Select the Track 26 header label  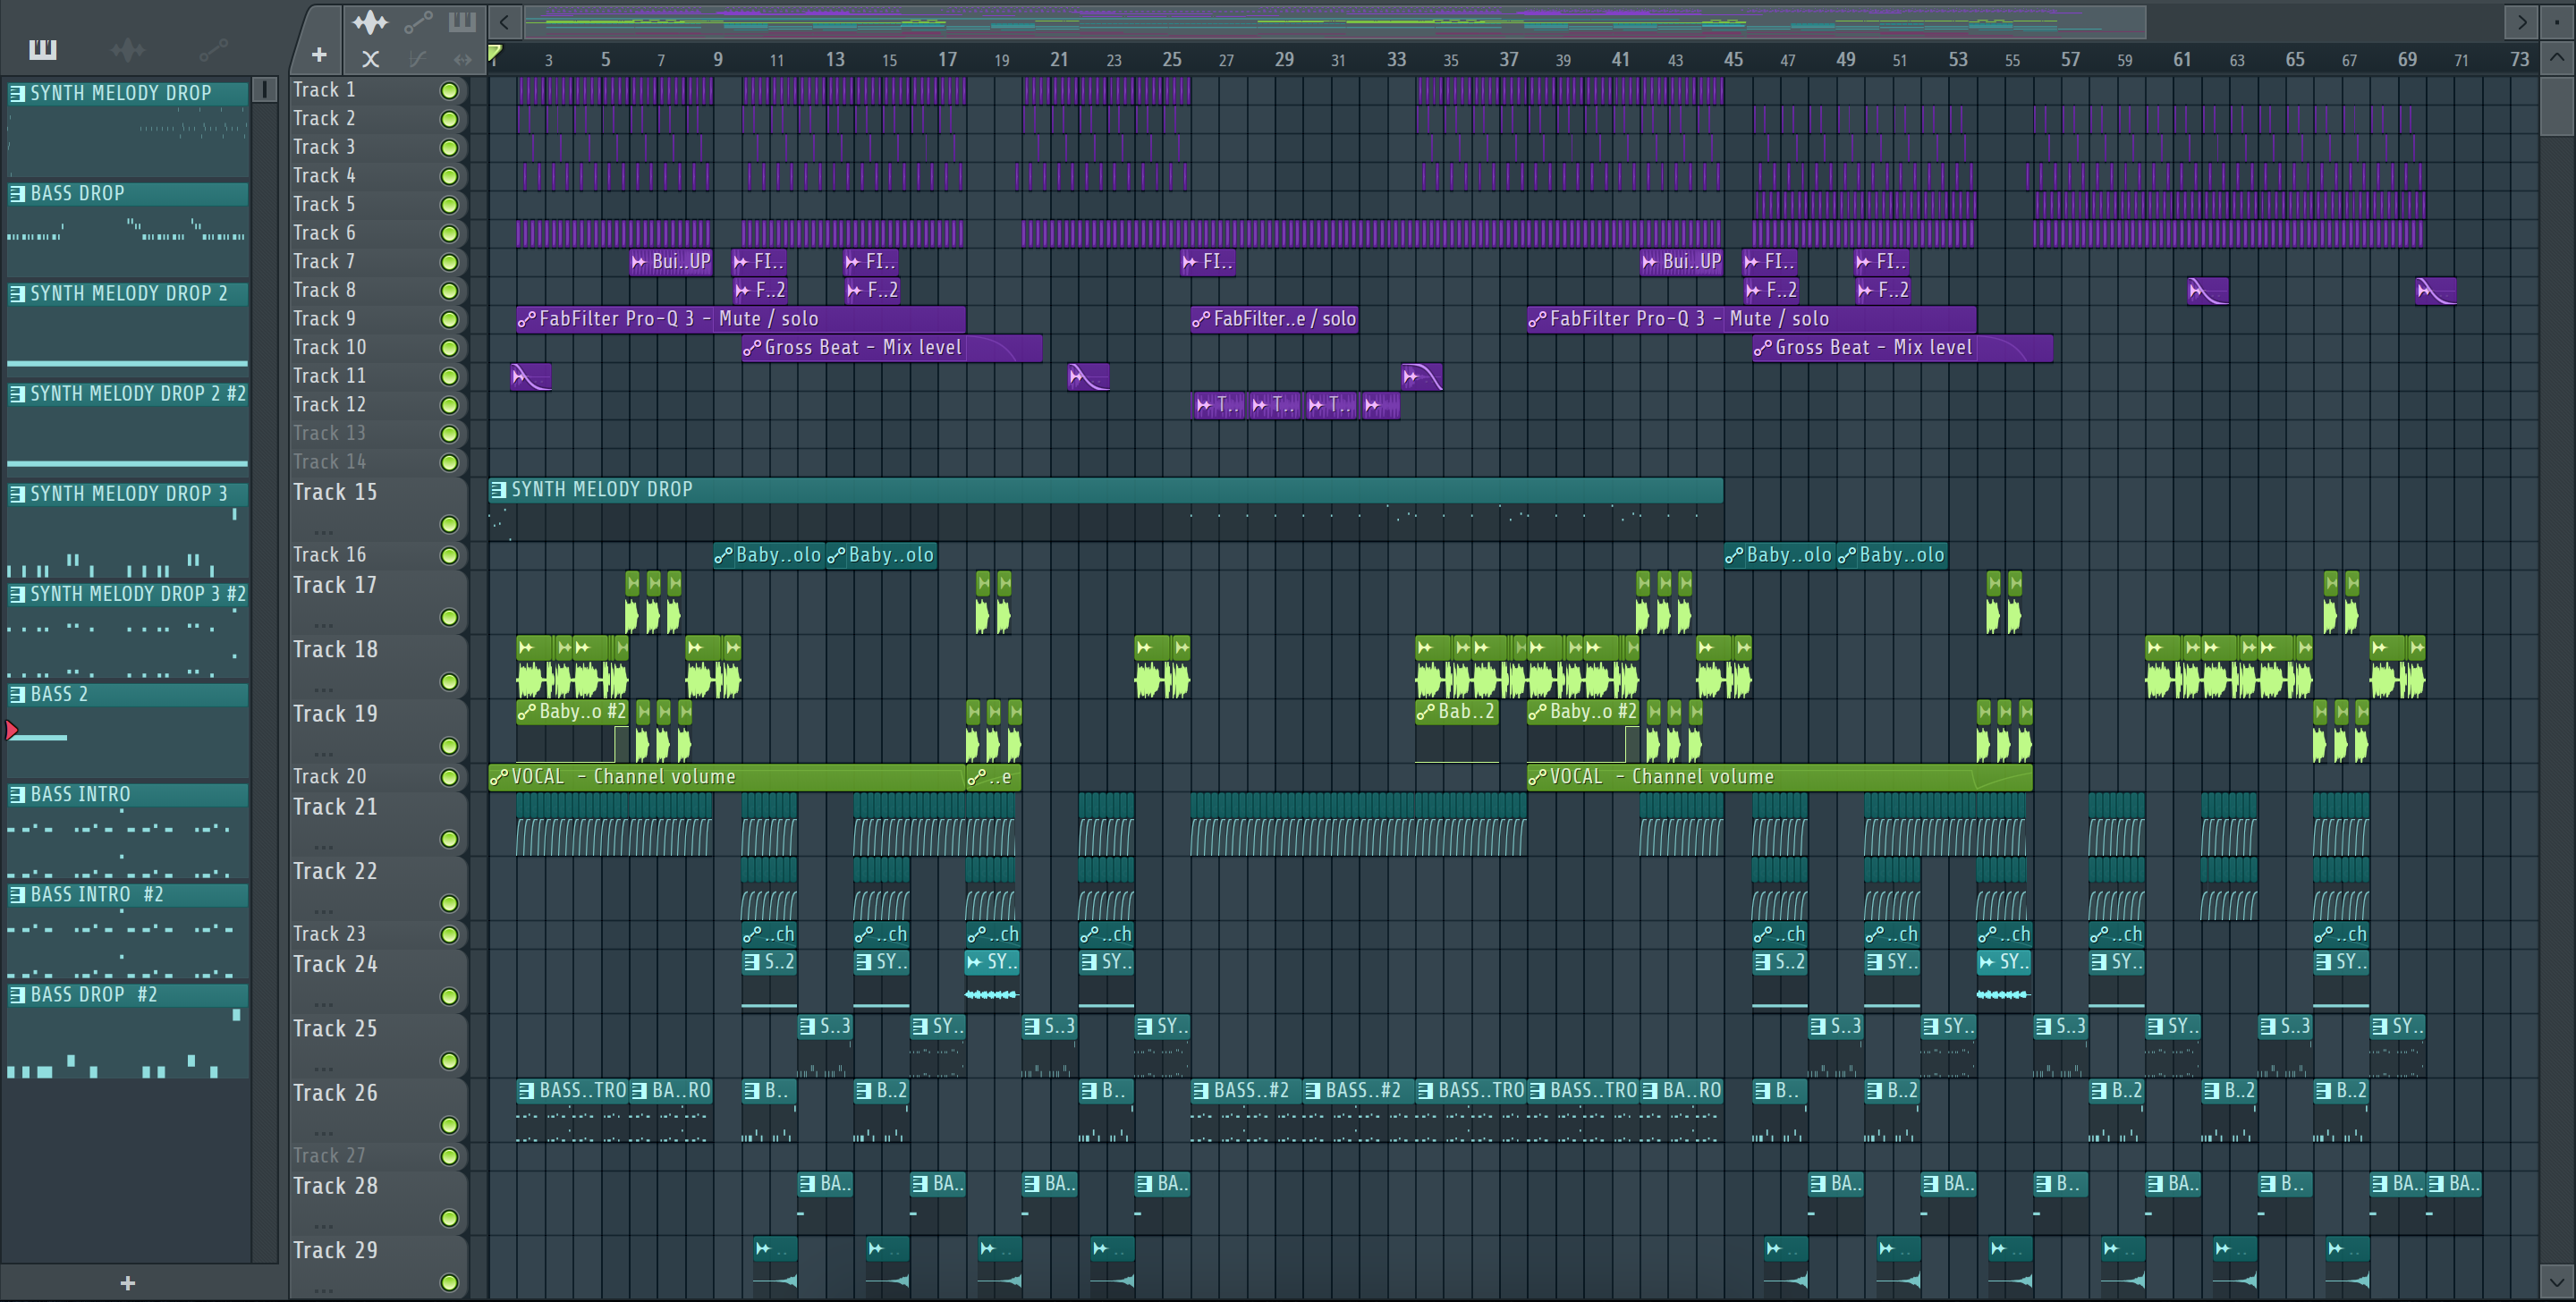click(x=335, y=1093)
